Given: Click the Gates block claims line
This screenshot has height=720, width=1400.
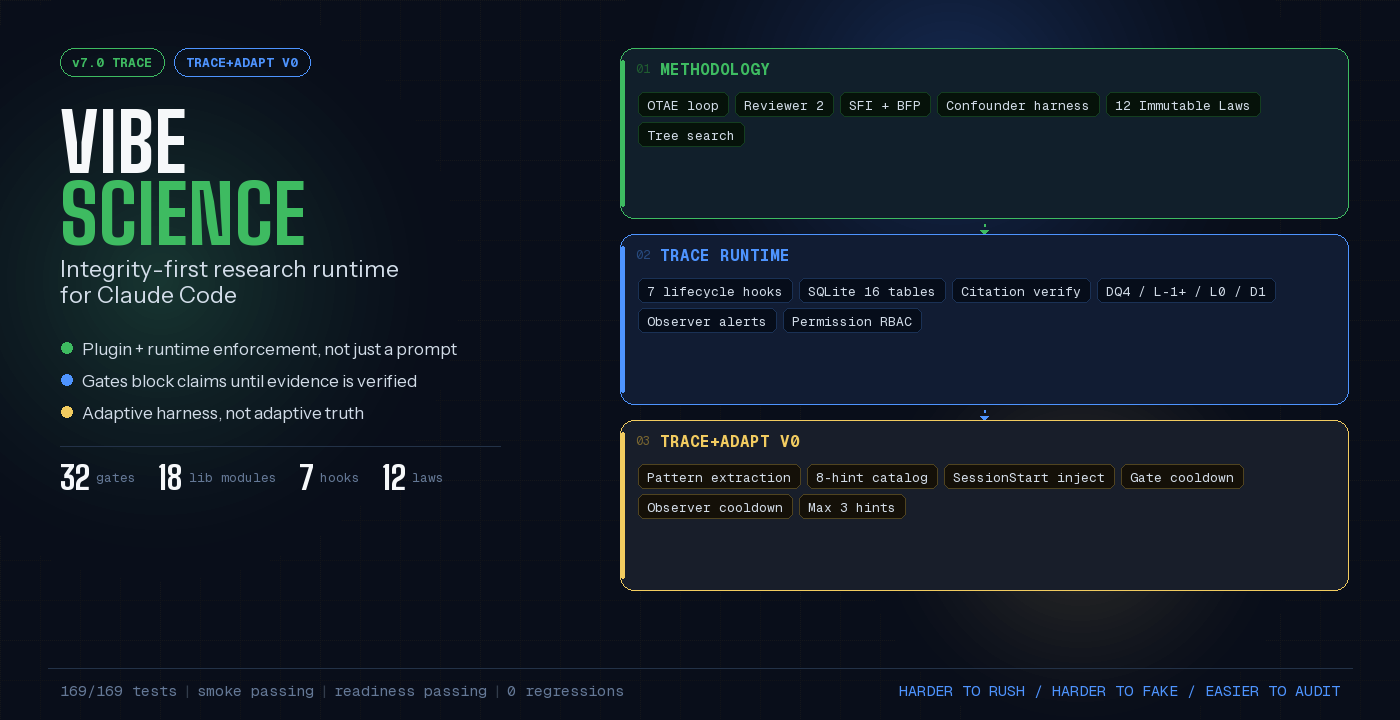Looking at the screenshot, I should (249, 381).
